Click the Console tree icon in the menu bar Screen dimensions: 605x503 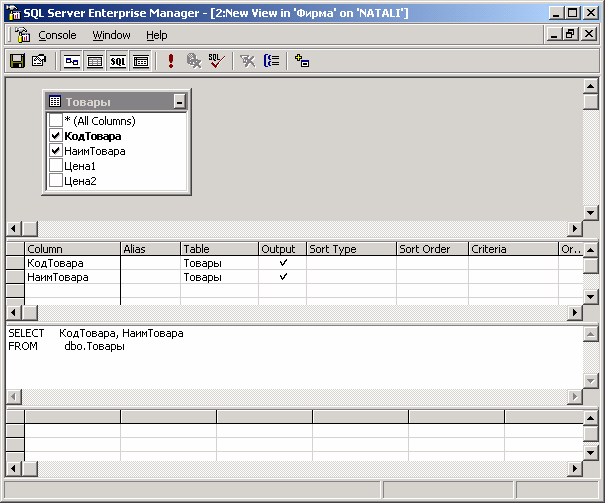(22, 35)
